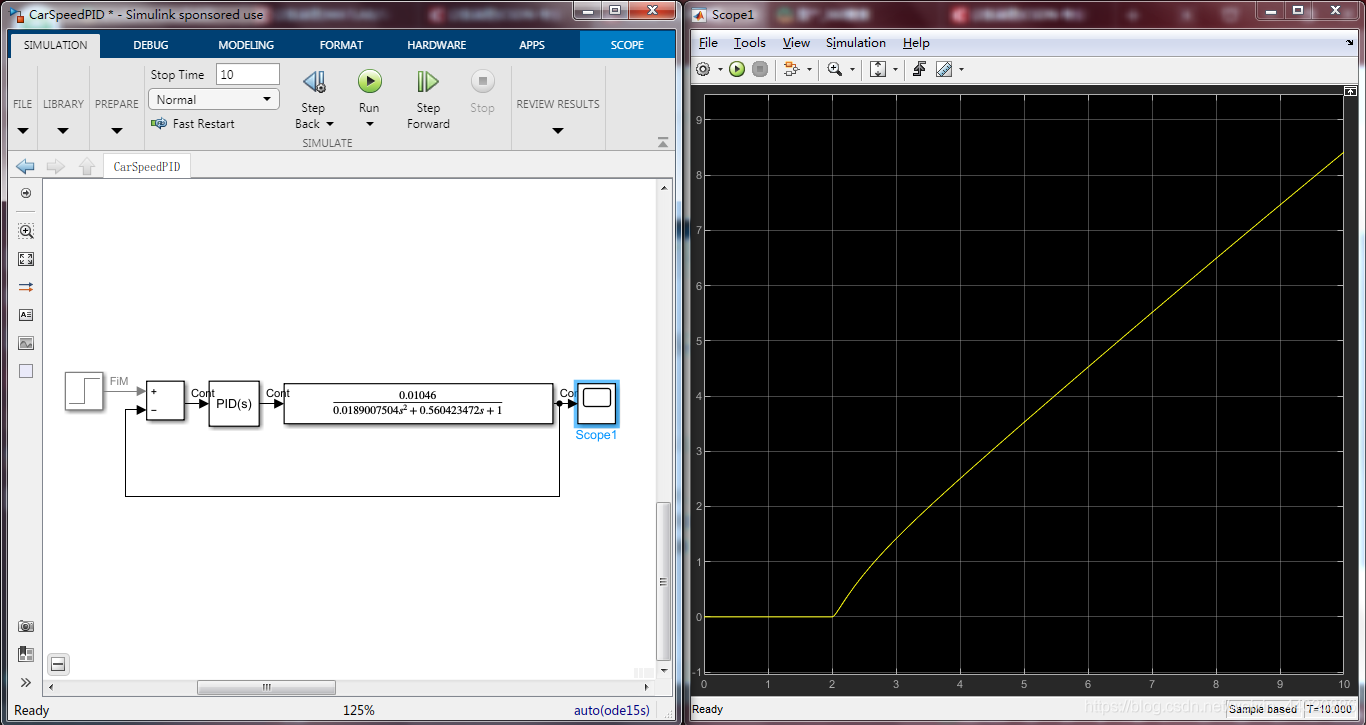
Task: Click the scope zoom magnifier tool
Action: [x=834, y=69]
